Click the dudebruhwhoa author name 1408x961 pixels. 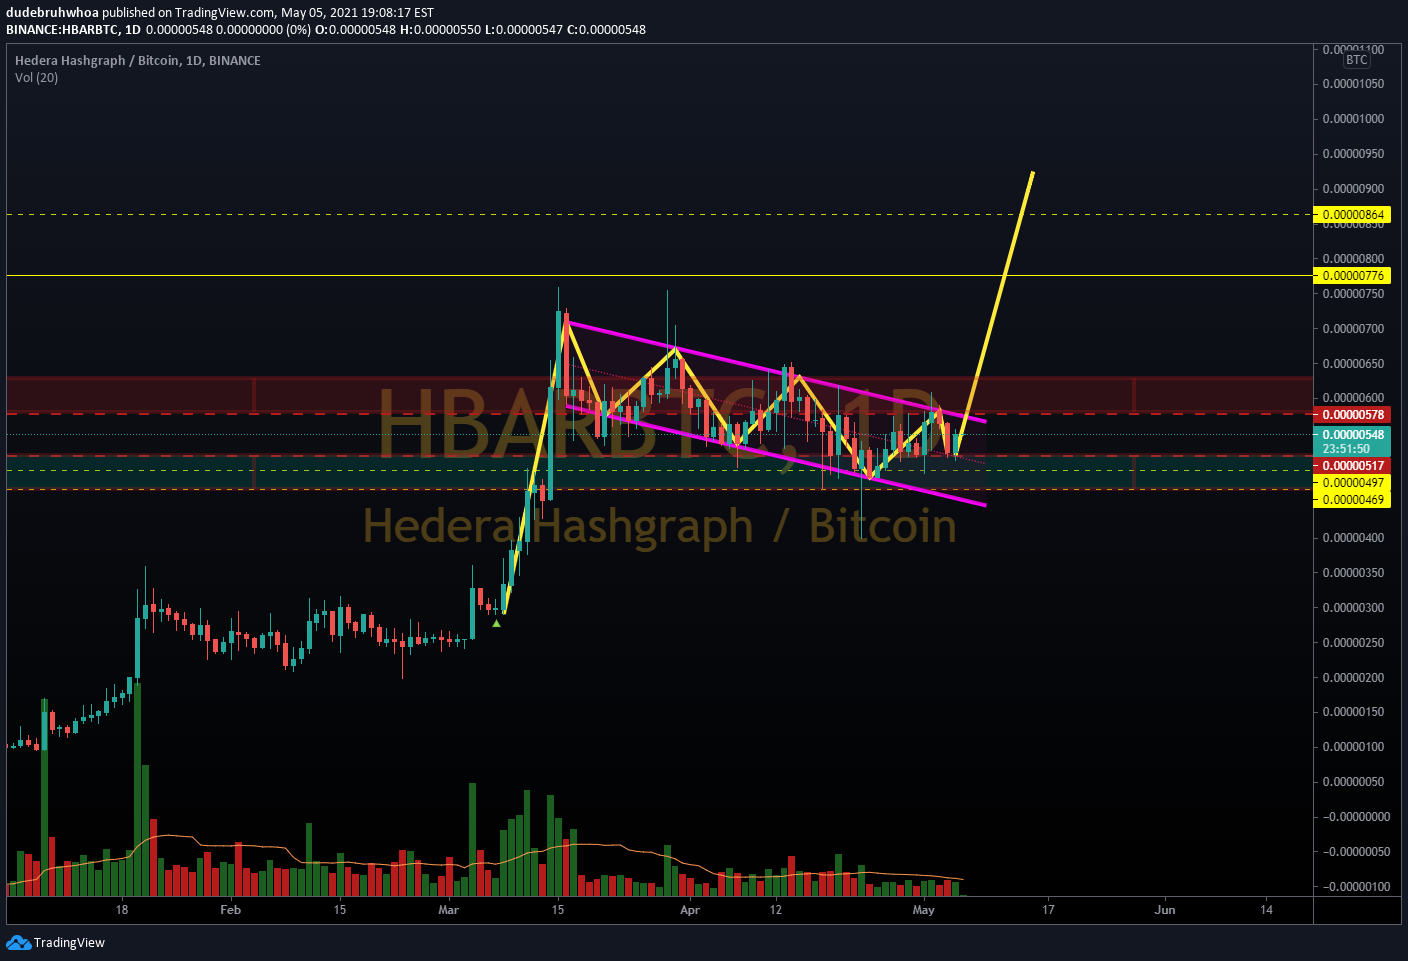(52, 13)
